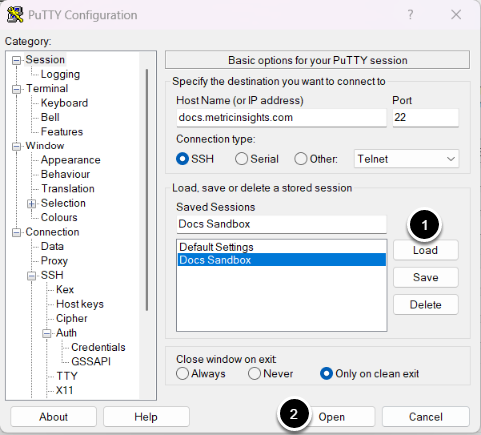Open the Appearance category
The width and height of the screenshot is (481, 435).
point(70,160)
